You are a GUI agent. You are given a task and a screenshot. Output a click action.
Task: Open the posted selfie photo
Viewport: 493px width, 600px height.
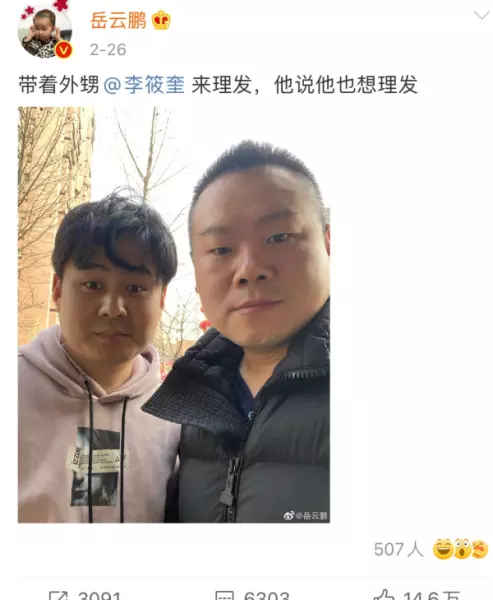(x=174, y=315)
